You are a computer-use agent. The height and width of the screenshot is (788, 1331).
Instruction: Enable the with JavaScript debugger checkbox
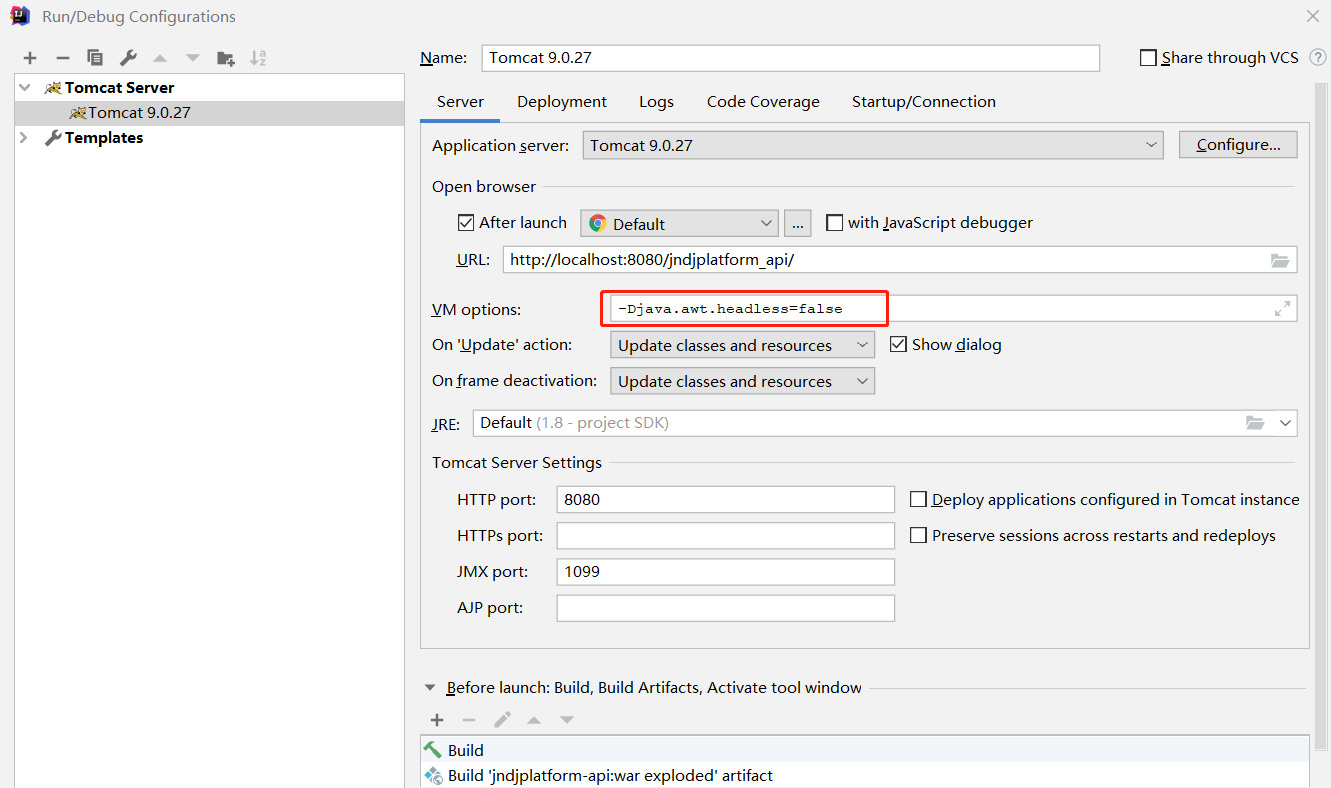834,223
